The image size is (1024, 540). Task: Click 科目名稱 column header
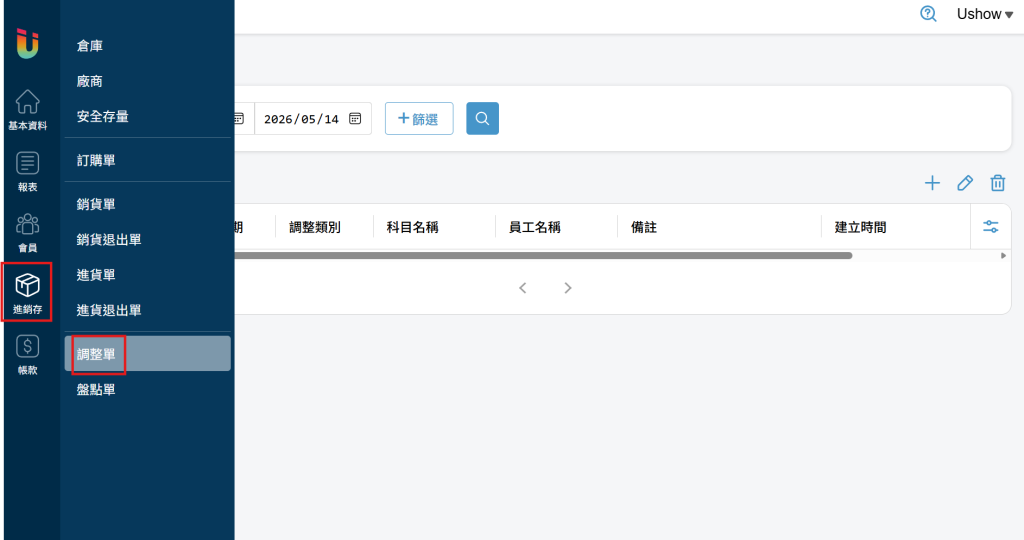[412, 227]
